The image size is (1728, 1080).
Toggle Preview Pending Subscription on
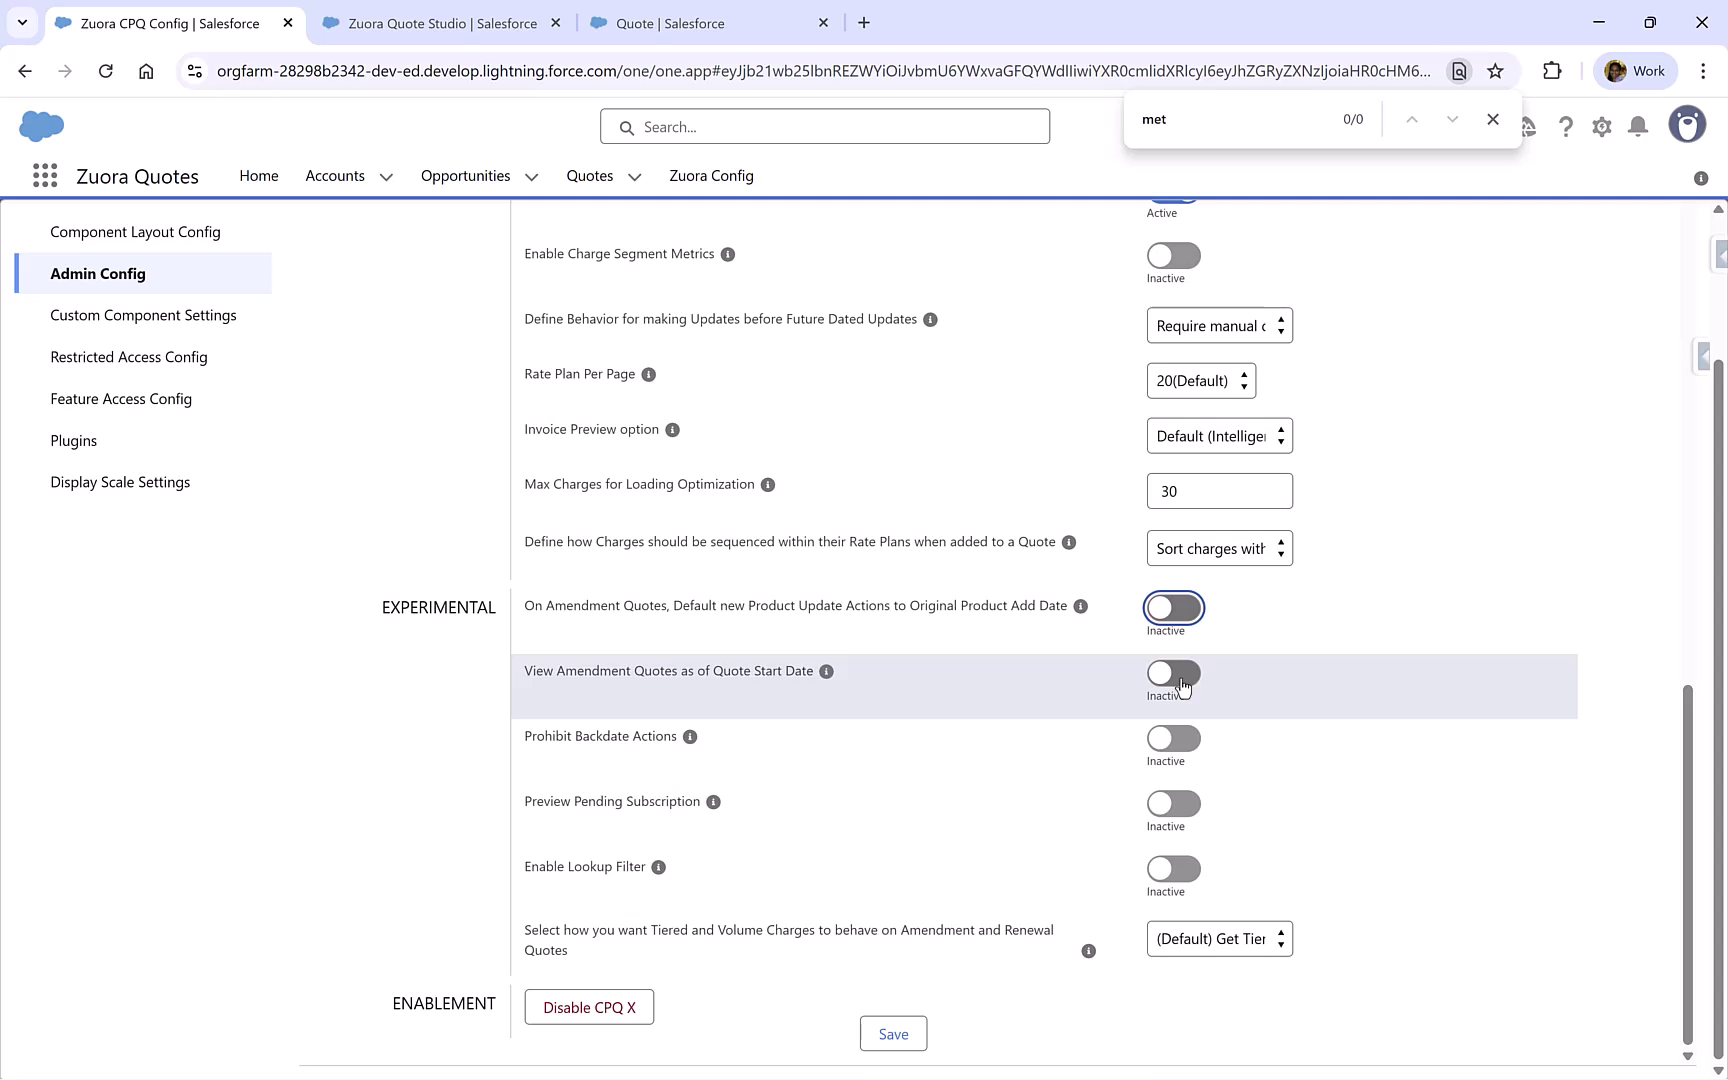click(1172, 802)
